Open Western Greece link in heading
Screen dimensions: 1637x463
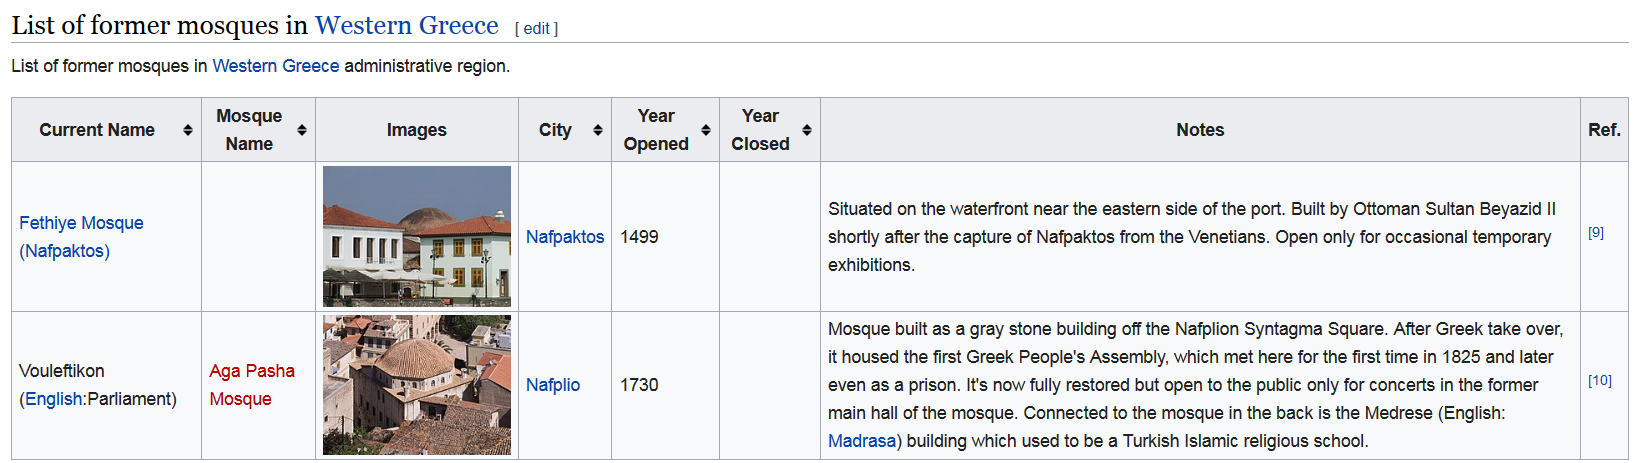406,25
